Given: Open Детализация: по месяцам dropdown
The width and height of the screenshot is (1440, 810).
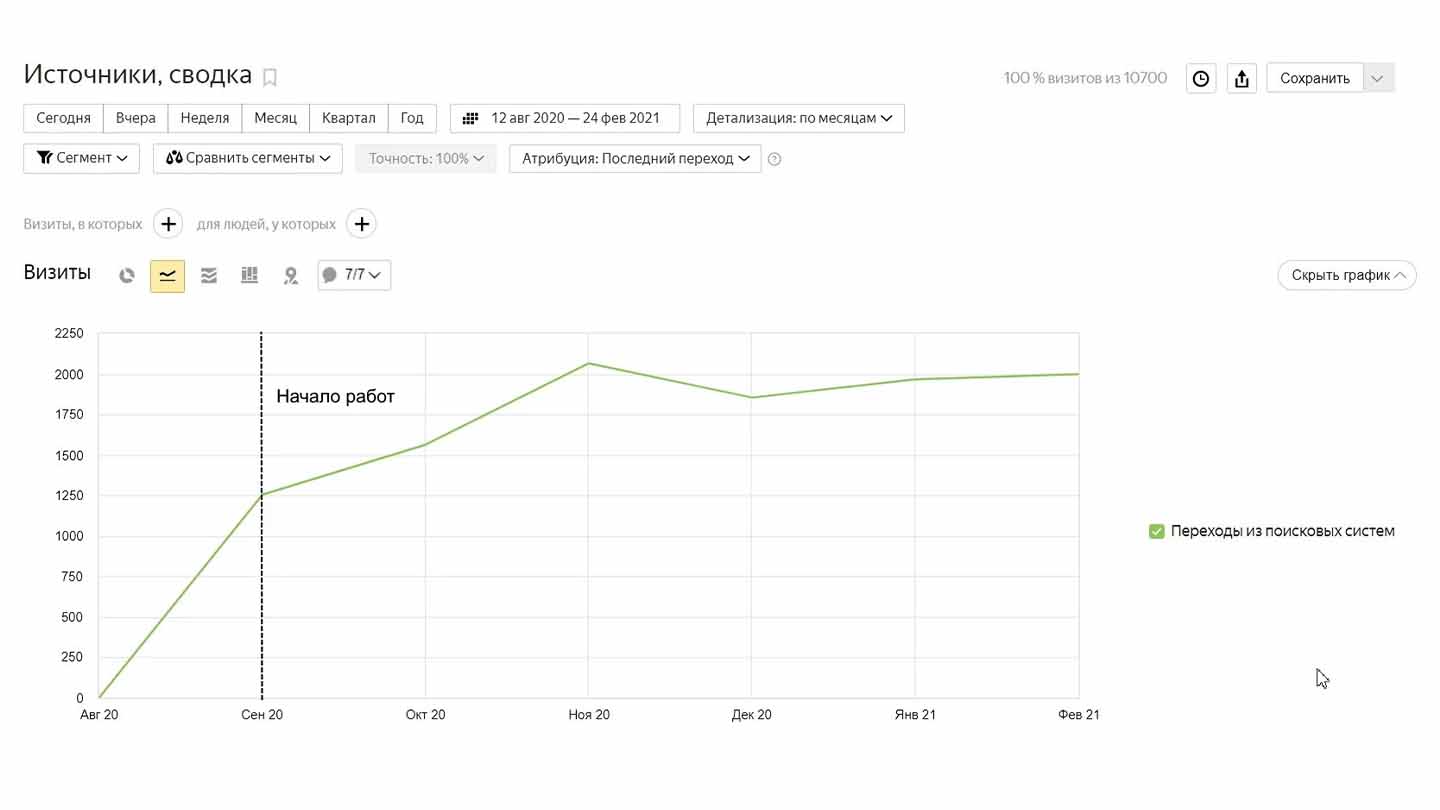Looking at the screenshot, I should click(799, 118).
